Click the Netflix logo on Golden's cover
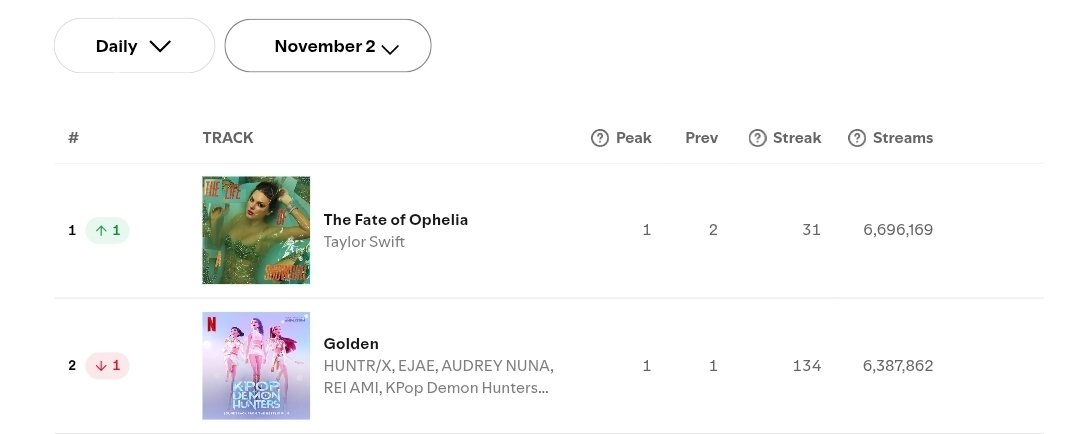Screen dimensions: 1080x434 (209, 322)
